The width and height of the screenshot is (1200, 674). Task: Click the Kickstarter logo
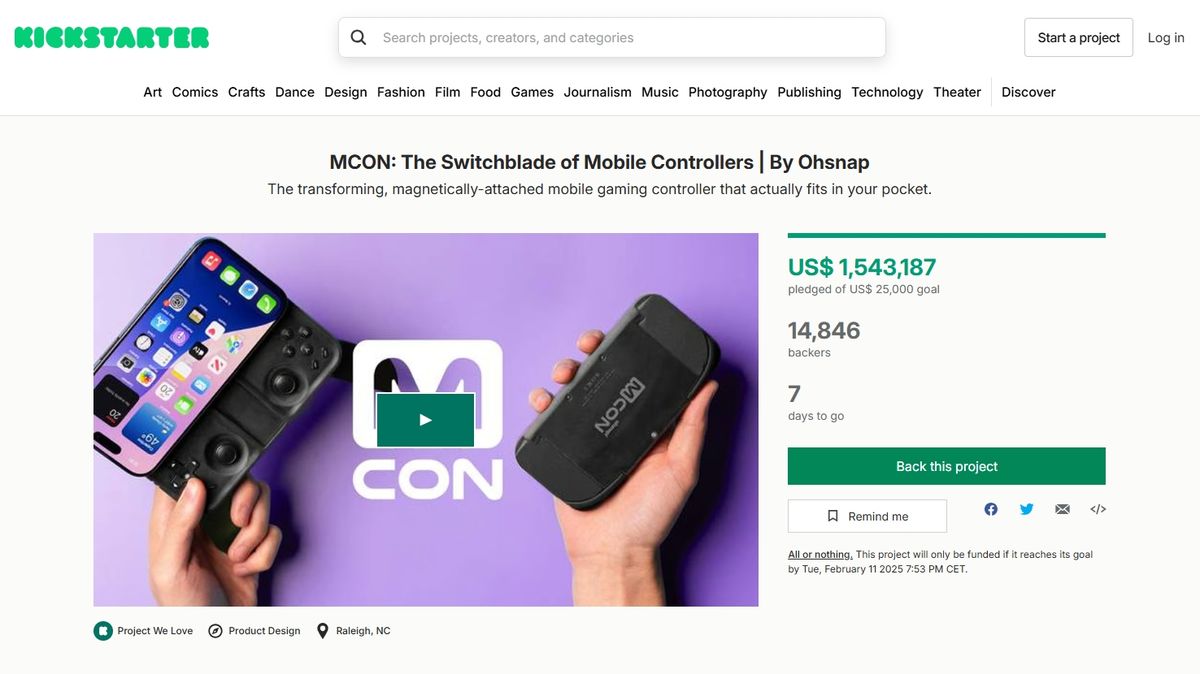click(x=111, y=38)
